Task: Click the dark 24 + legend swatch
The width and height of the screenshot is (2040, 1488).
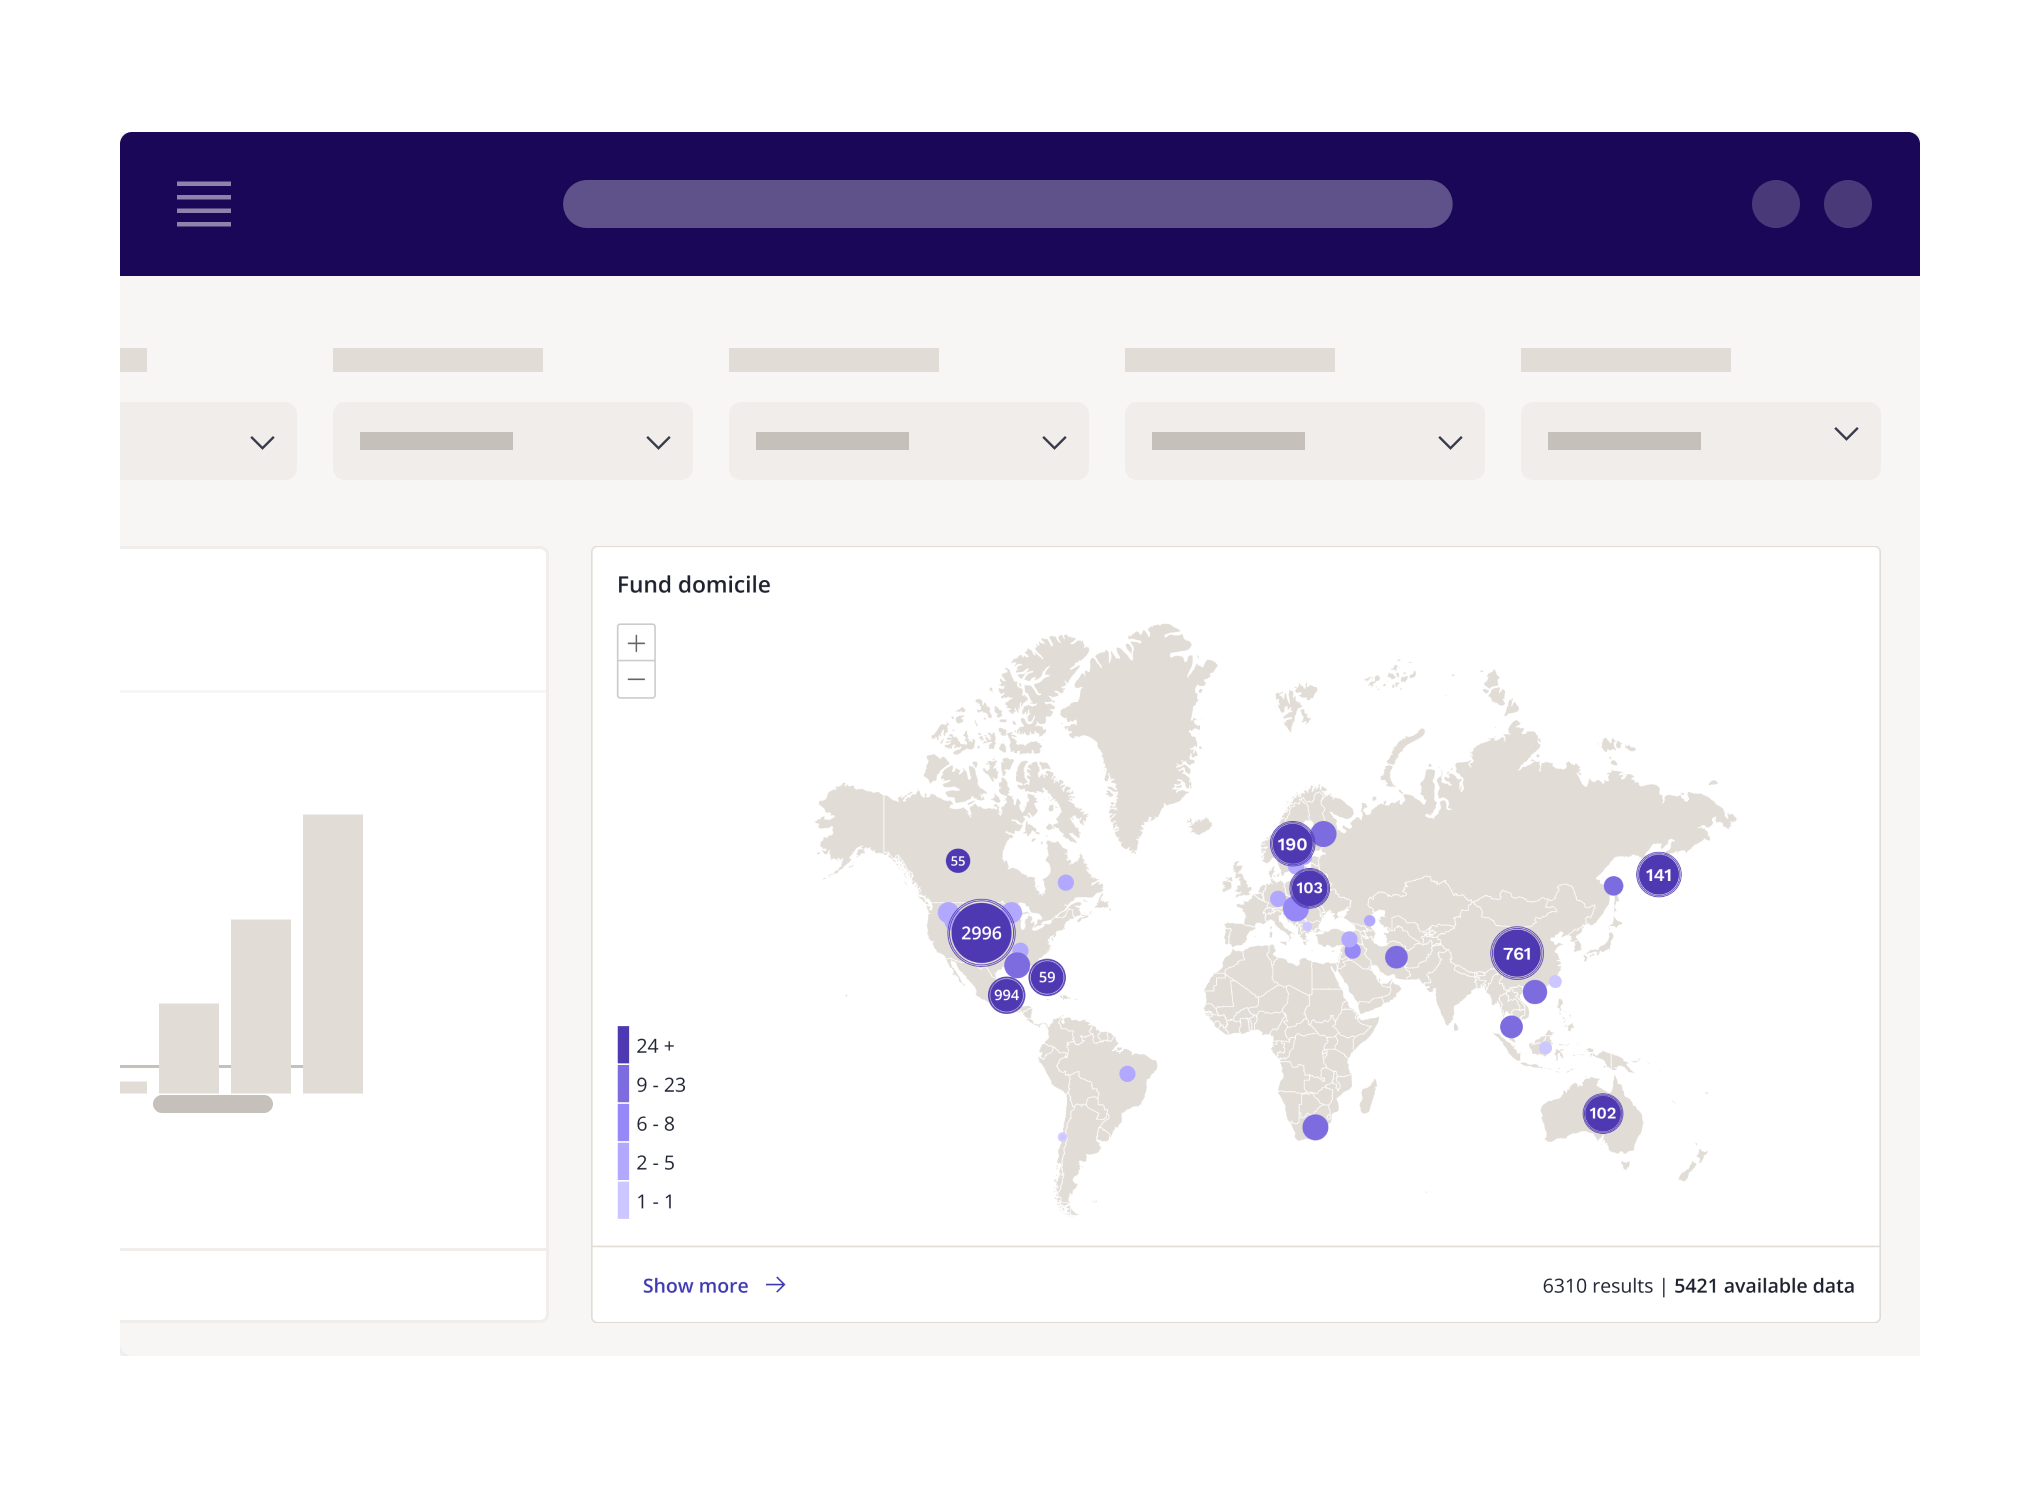Action: click(623, 1045)
